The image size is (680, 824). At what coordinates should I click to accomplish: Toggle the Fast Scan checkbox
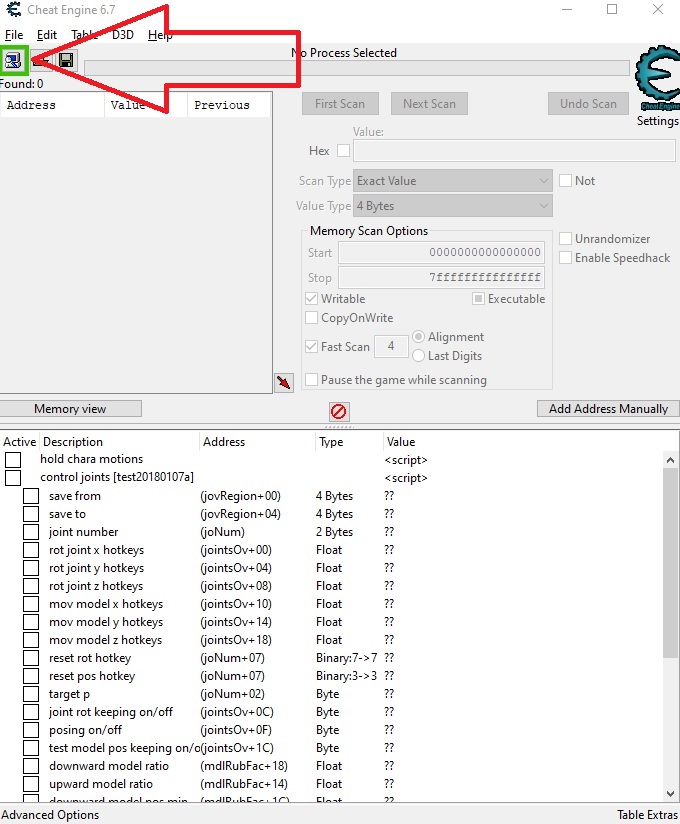point(311,346)
